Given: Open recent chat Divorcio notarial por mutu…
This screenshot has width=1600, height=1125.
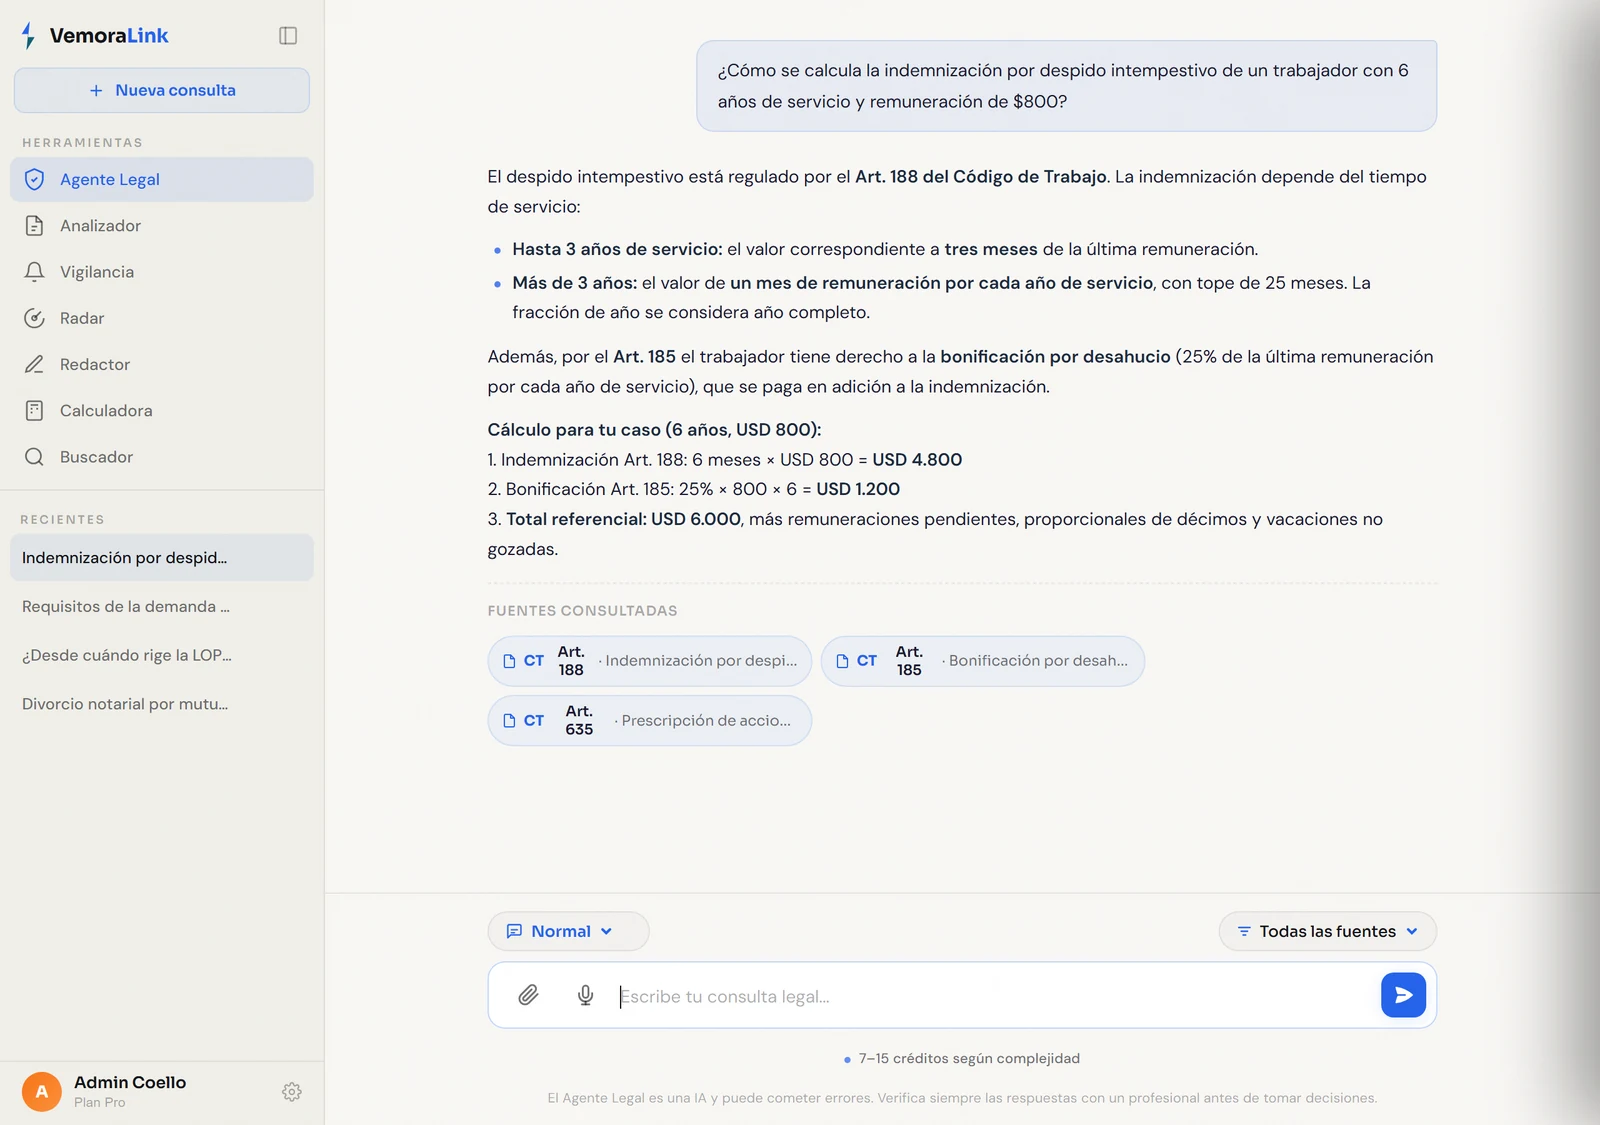Looking at the screenshot, I should pos(162,704).
